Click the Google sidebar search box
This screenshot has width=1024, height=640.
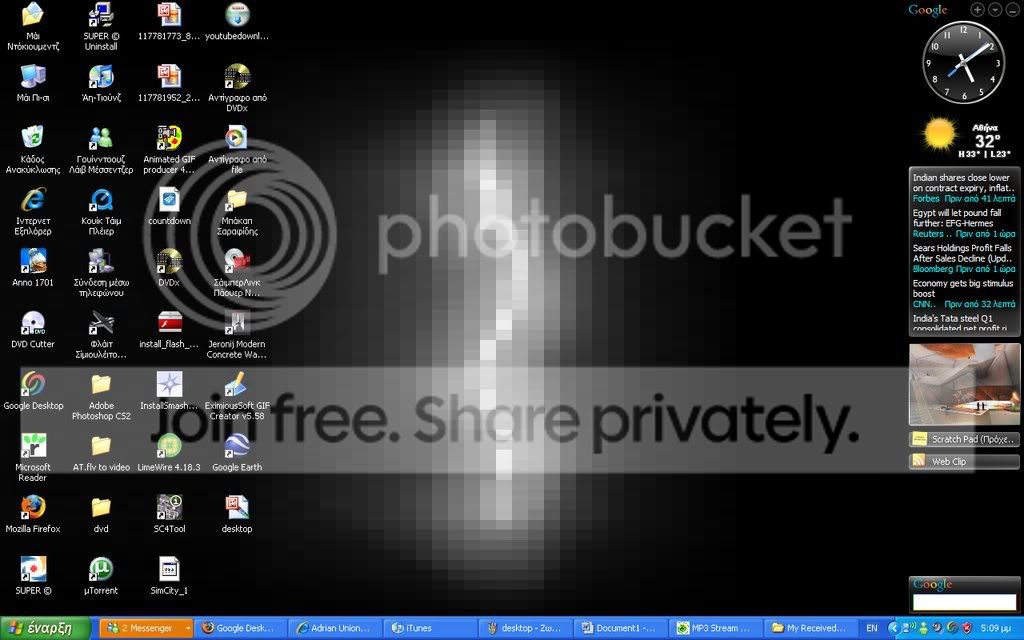(964, 602)
